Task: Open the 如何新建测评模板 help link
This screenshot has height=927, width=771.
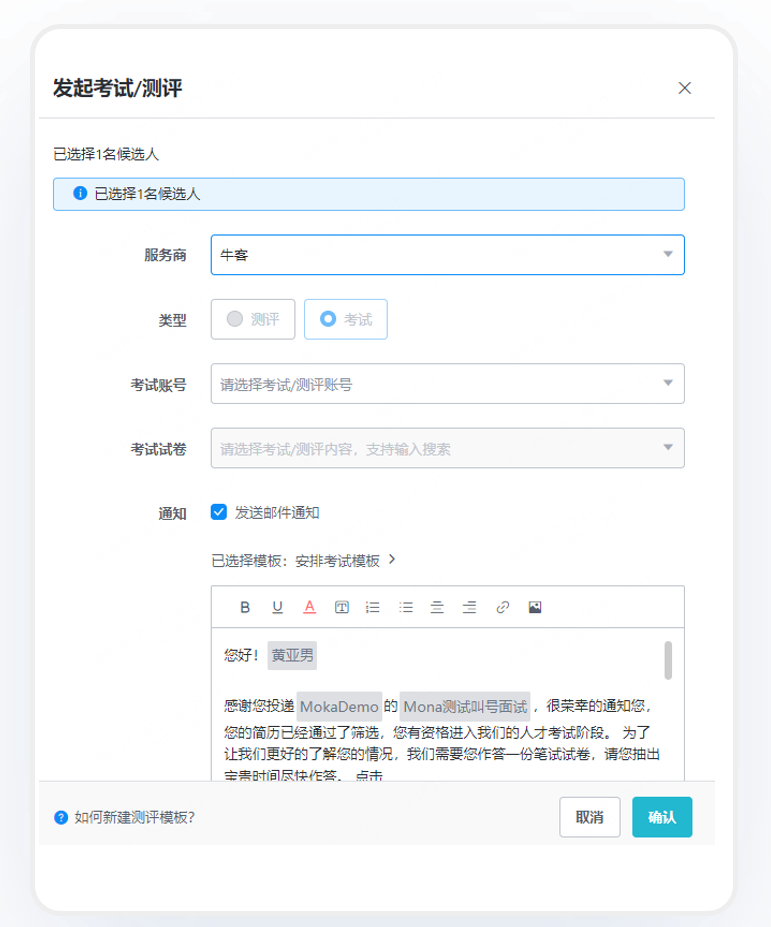Action: [134, 817]
